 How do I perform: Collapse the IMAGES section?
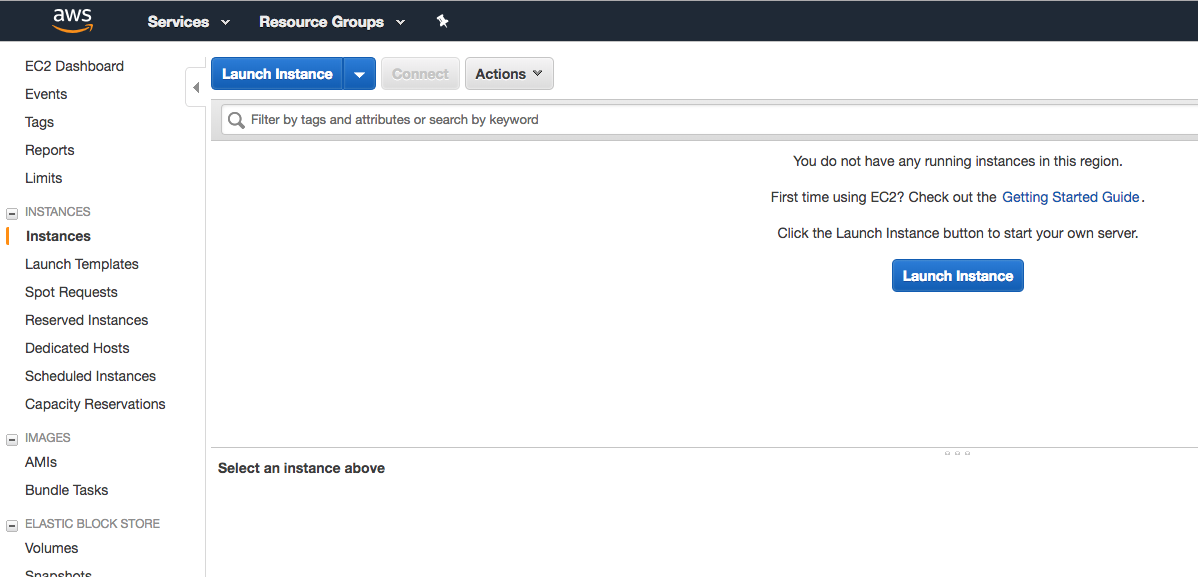point(12,439)
